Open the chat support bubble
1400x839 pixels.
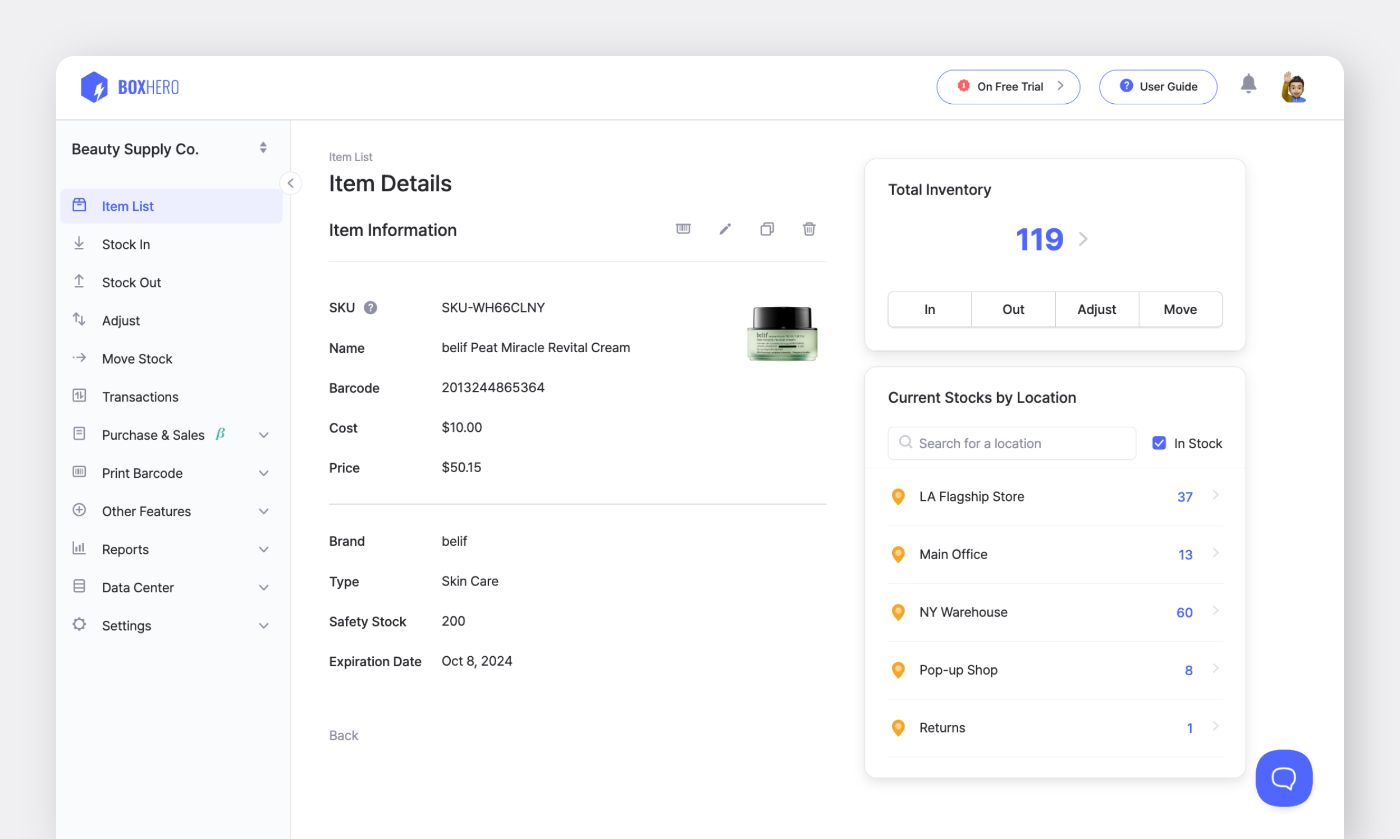pos(1284,778)
